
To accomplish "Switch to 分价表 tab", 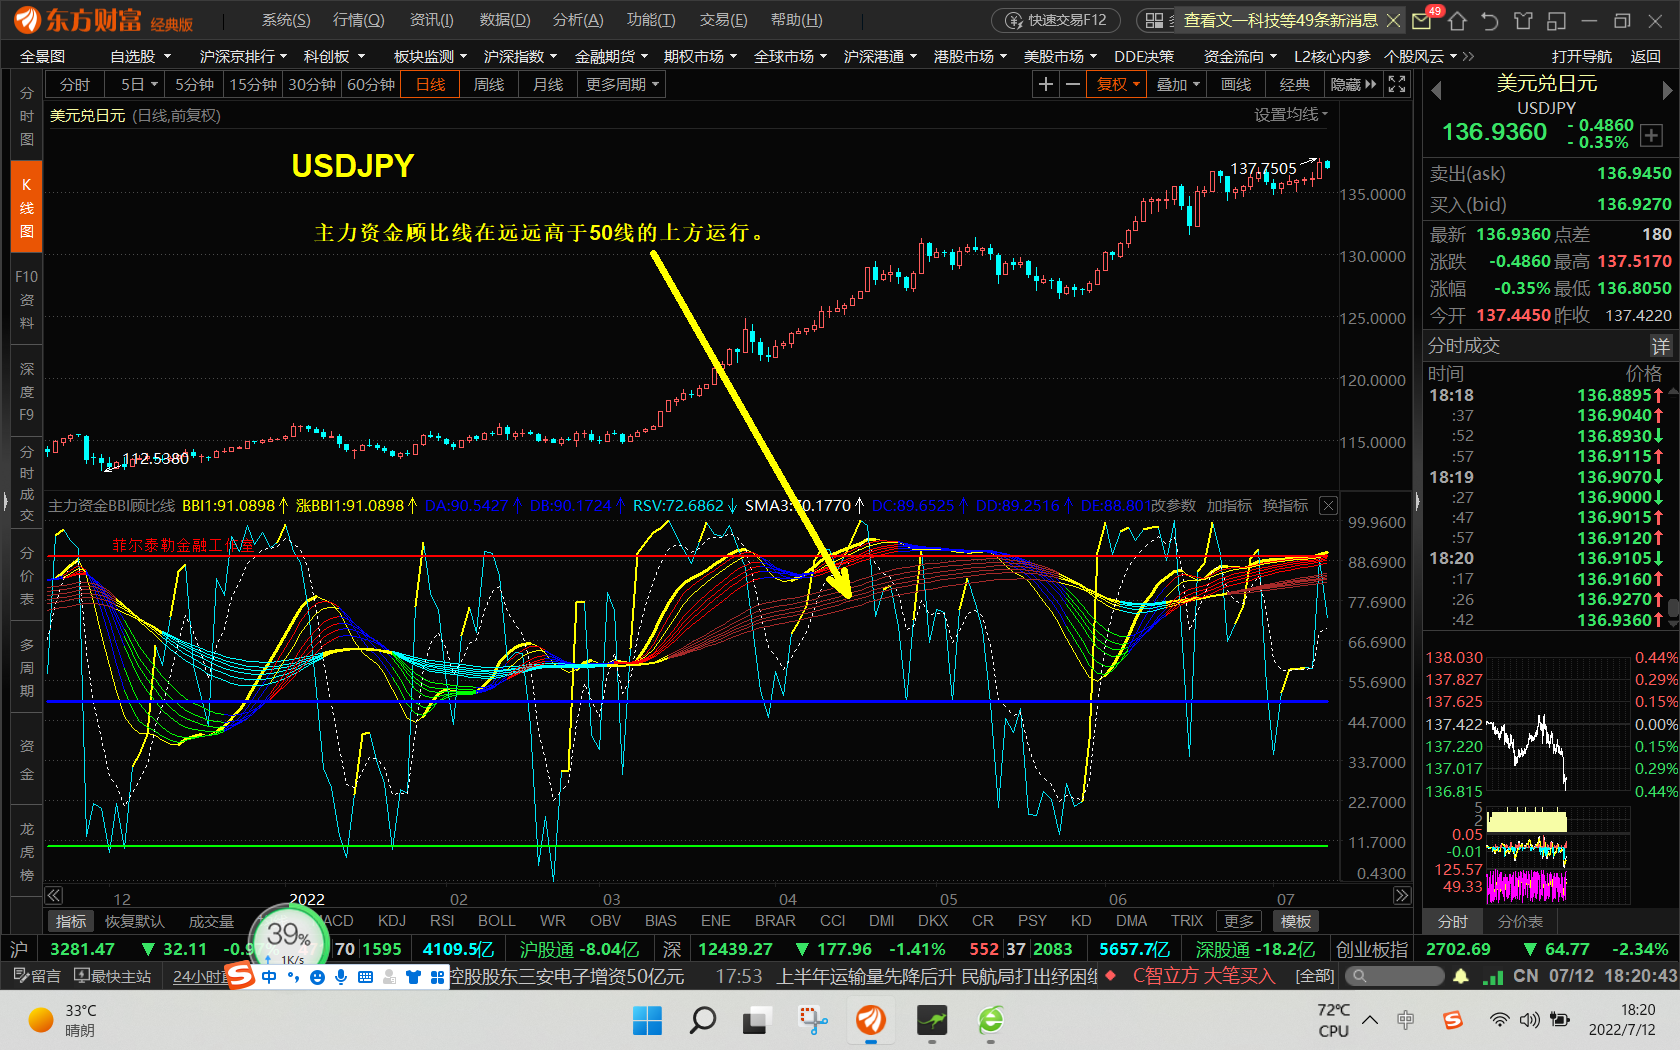I will click(1519, 921).
